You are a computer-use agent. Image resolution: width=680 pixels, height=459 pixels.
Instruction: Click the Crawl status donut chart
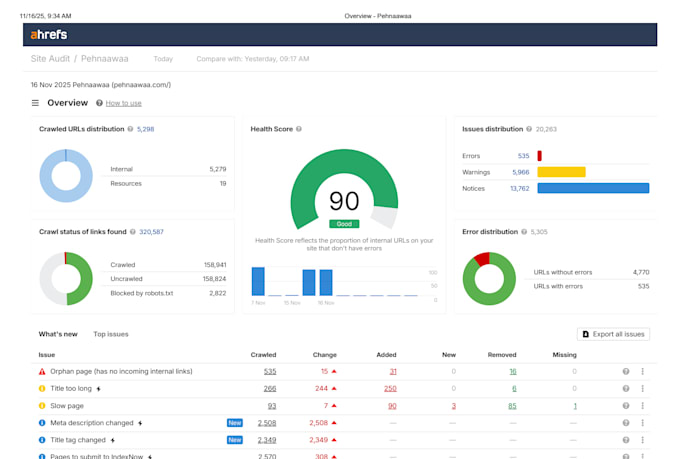pos(66,279)
